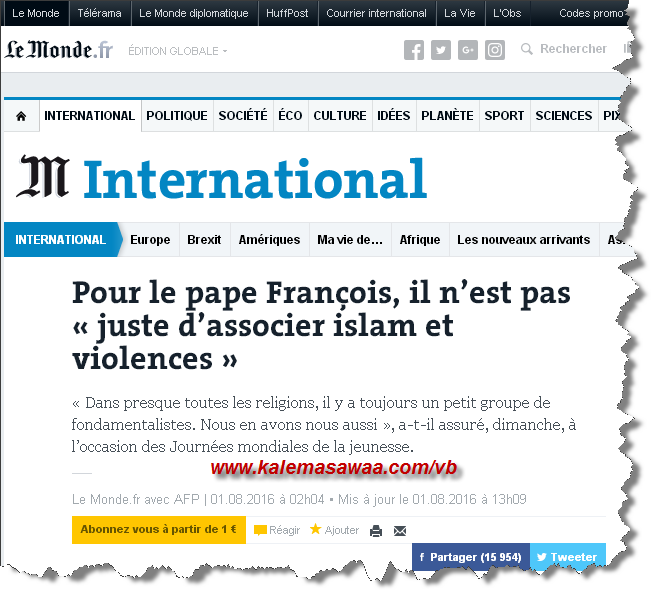Image resolution: width=651 pixels, height=590 pixels.
Task: Open Les nouveaux arrivants subsection
Action: pos(521,240)
